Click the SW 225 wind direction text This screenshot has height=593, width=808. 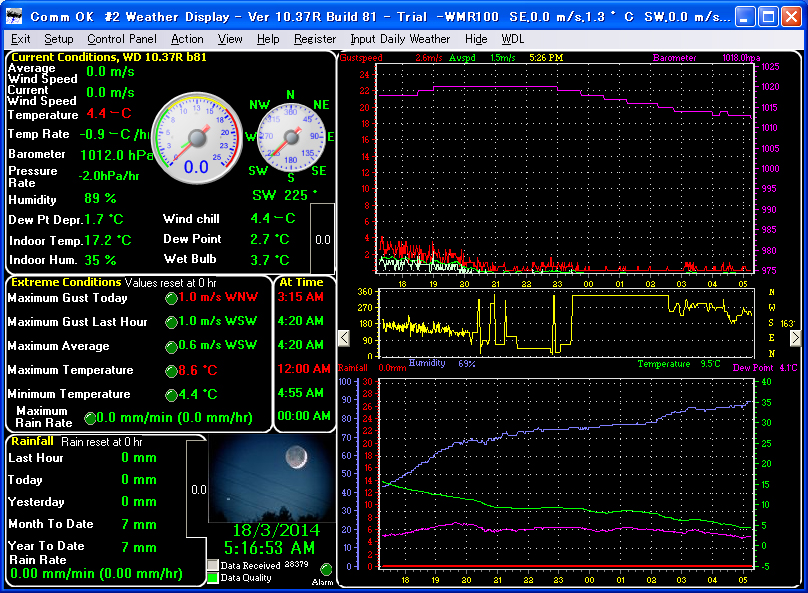(284, 195)
